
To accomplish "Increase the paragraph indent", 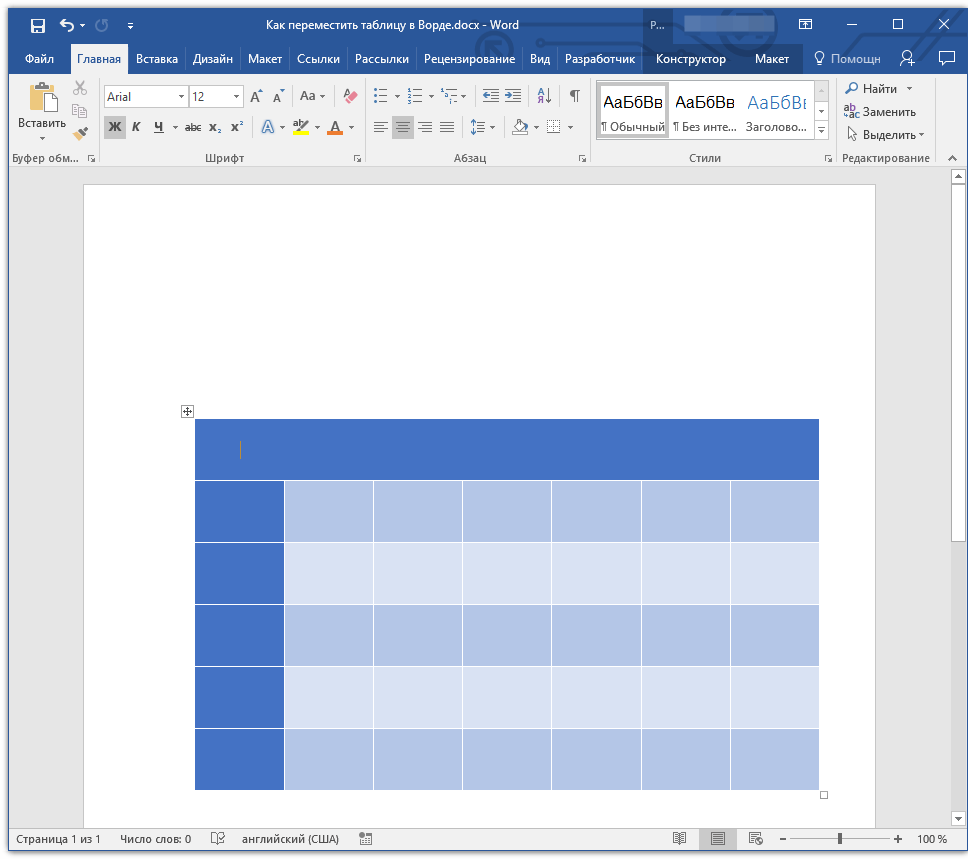I will coord(513,96).
